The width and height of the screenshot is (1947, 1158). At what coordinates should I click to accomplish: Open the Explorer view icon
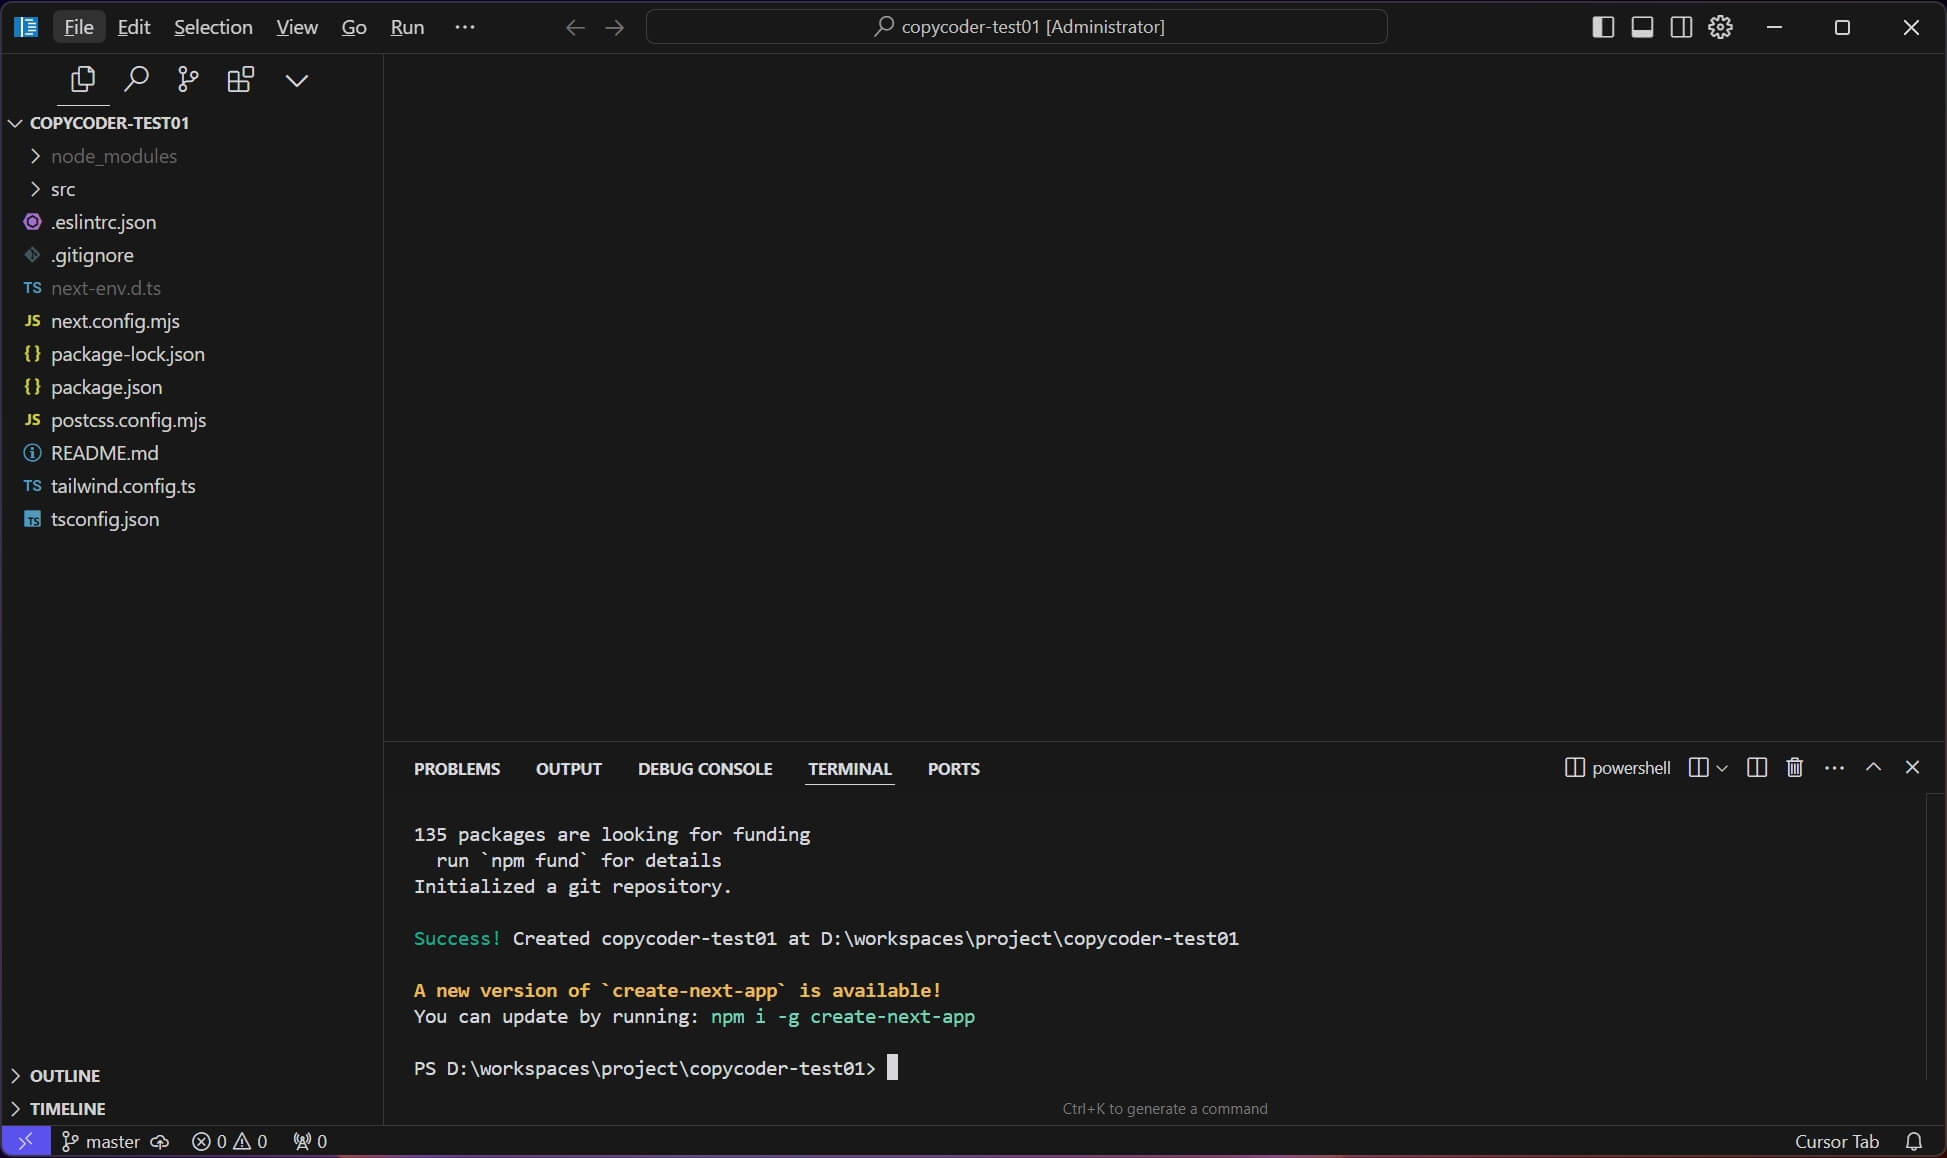(83, 79)
